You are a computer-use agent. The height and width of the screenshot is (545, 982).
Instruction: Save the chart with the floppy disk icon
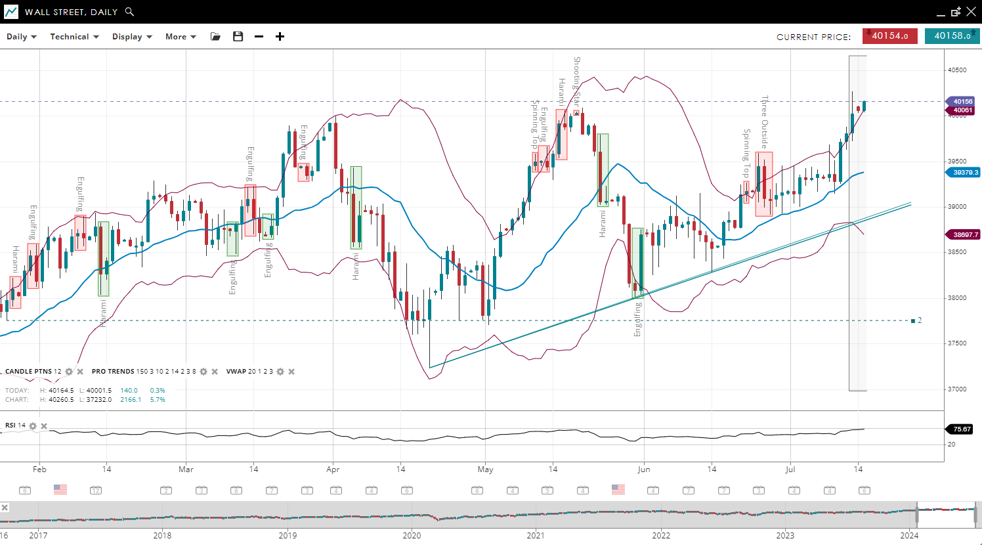[238, 37]
